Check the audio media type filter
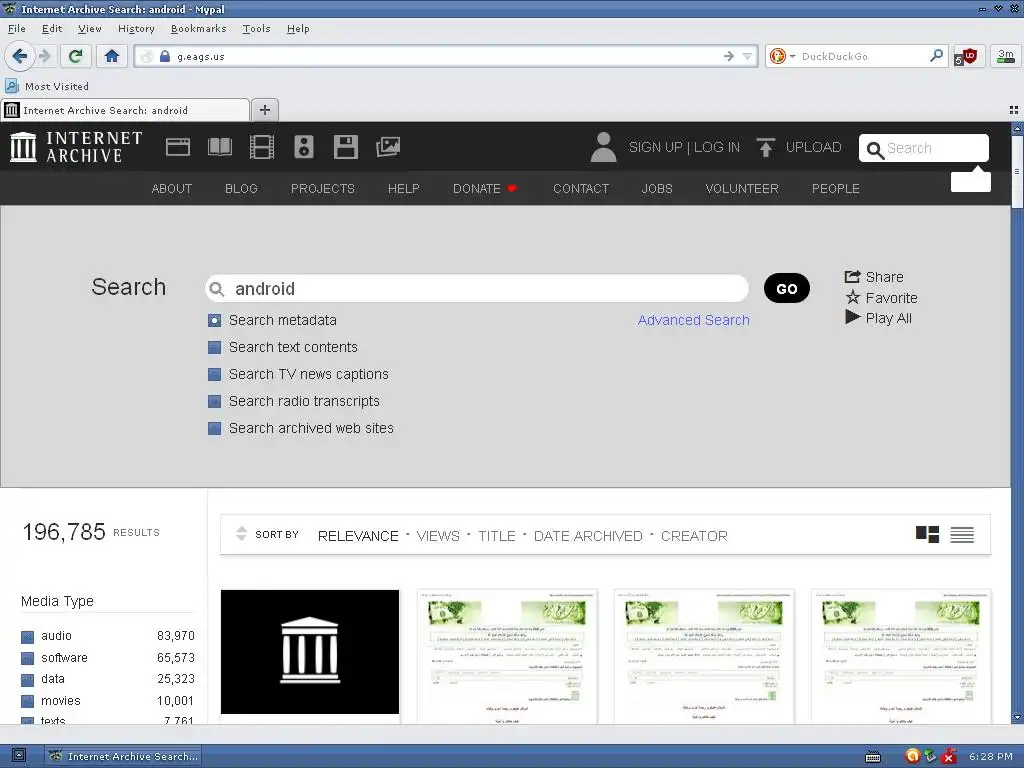Screen dimensions: 1024x768 pyautogui.click(x=27, y=637)
